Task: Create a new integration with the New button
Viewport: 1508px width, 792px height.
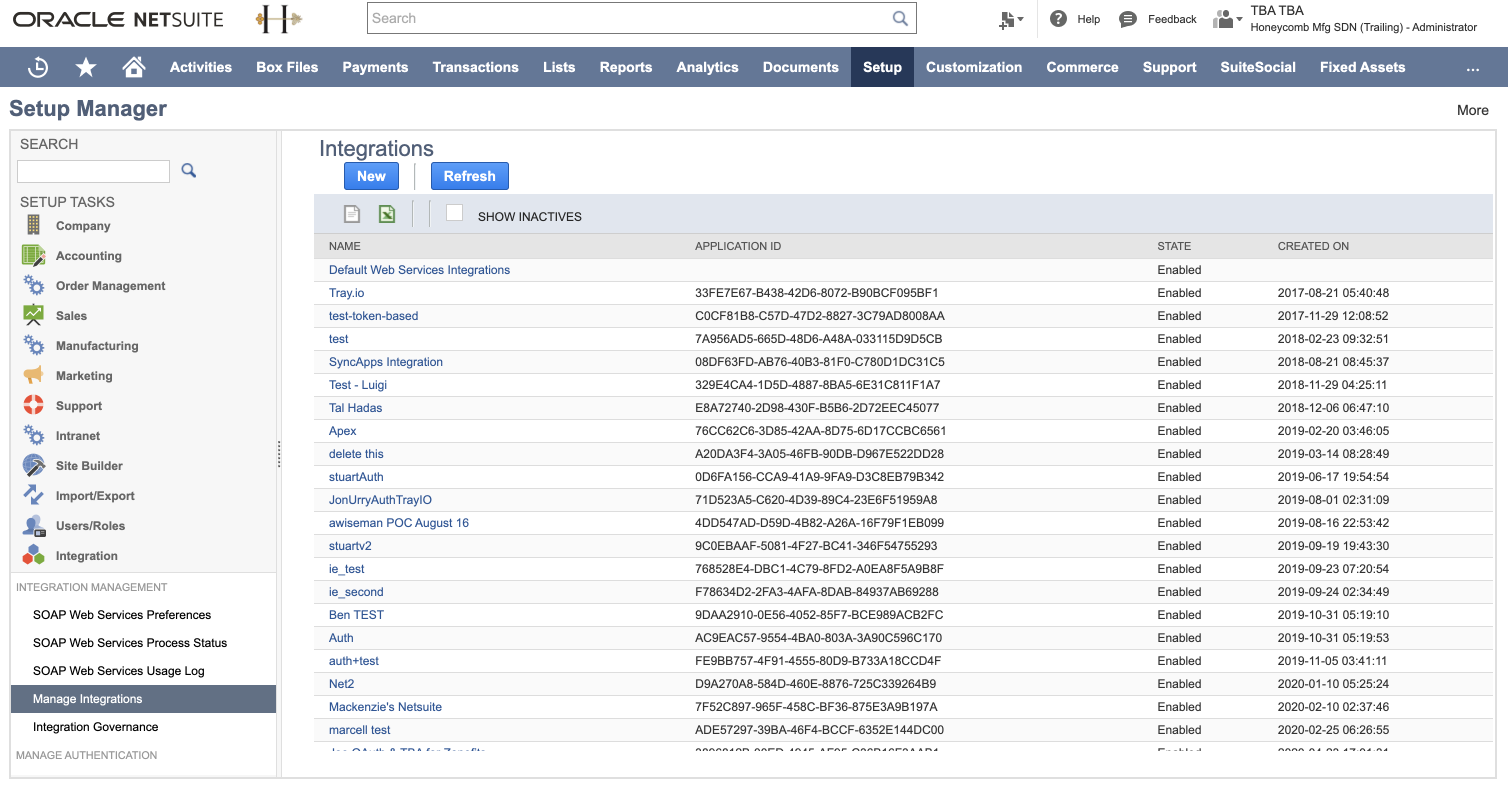Action: 371,176
